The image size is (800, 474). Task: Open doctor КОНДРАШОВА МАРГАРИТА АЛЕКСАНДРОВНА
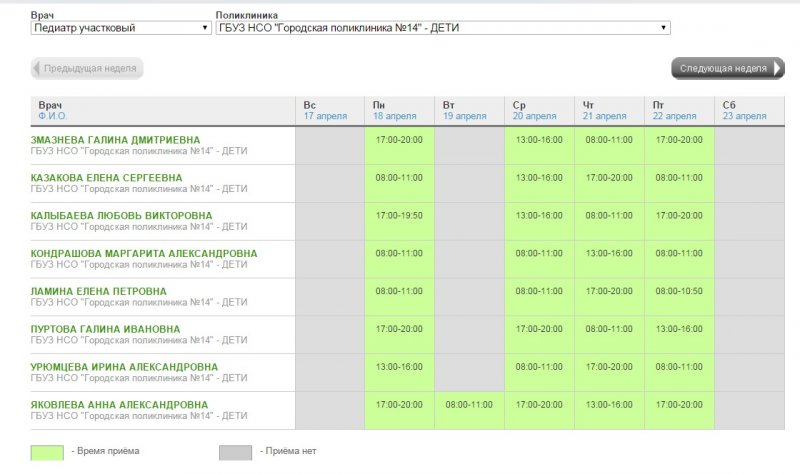pos(144,253)
